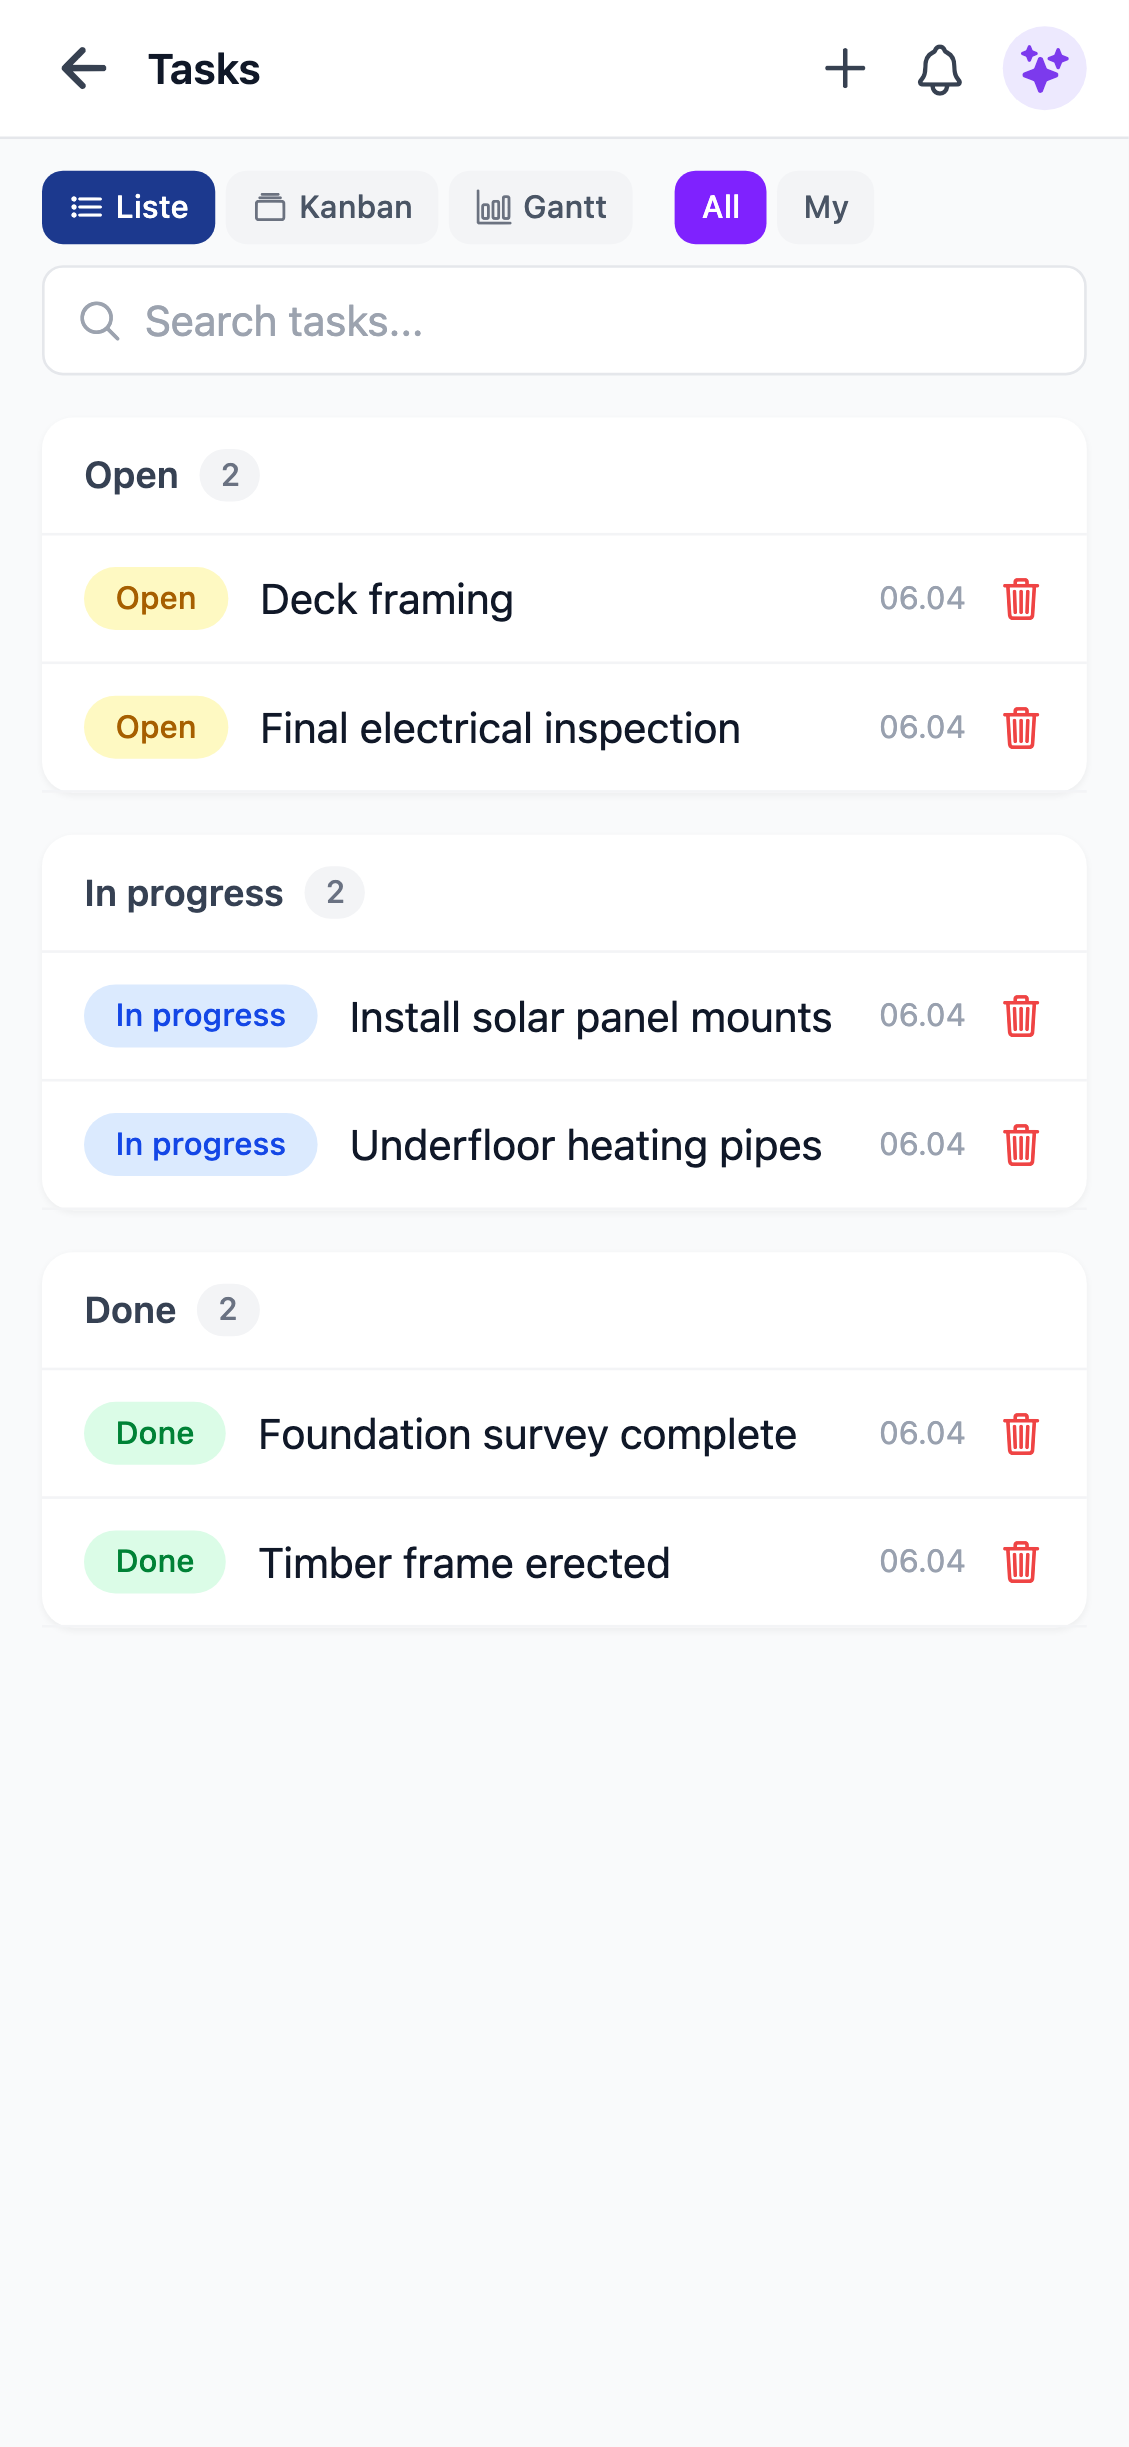
Task: Delete the Timber frame erected task
Action: coord(1020,1562)
